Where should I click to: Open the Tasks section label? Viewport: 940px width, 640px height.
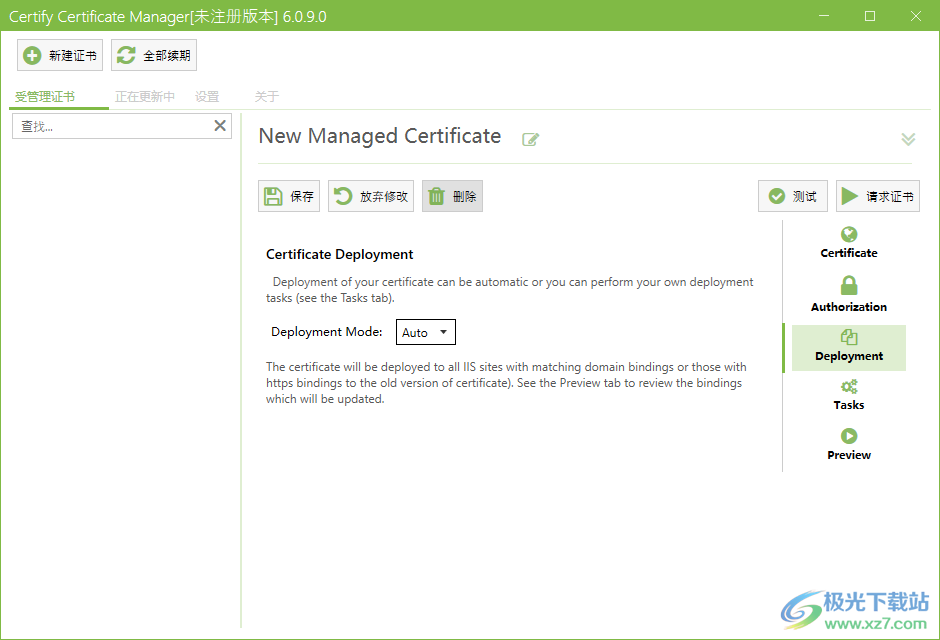(x=849, y=405)
